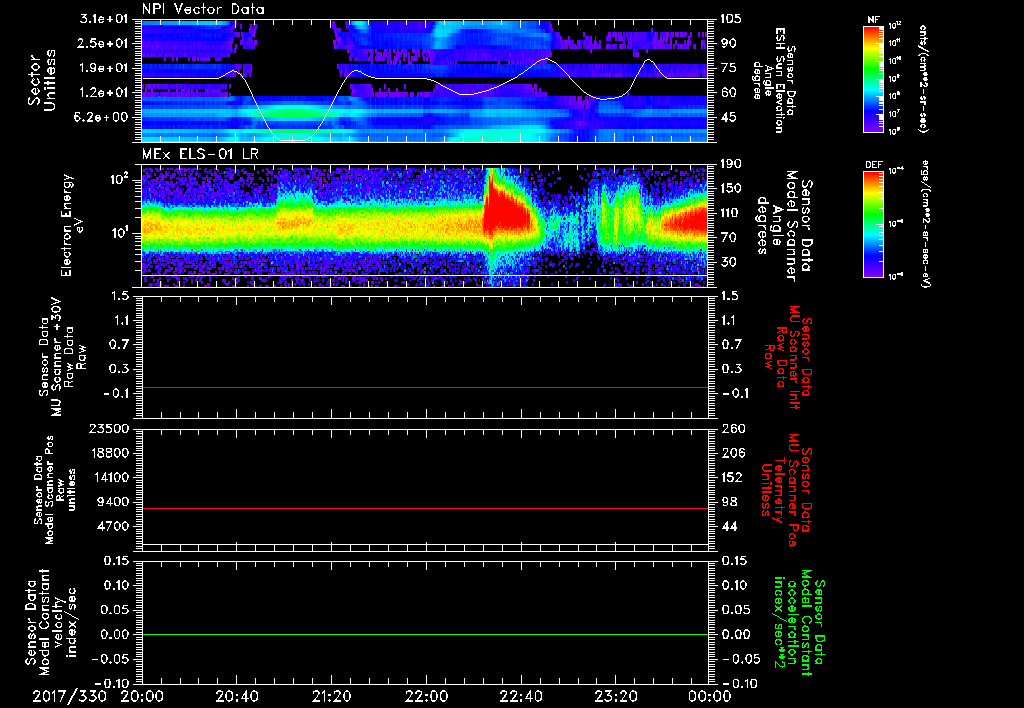1024x708 pixels.
Task: Click the 98 telemetry axis value
Action: (728, 502)
